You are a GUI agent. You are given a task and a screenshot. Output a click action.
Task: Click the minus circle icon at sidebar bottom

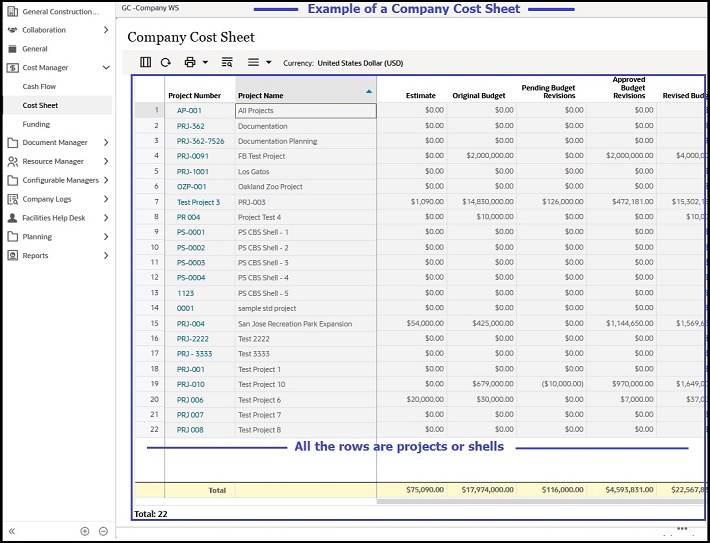click(x=103, y=531)
